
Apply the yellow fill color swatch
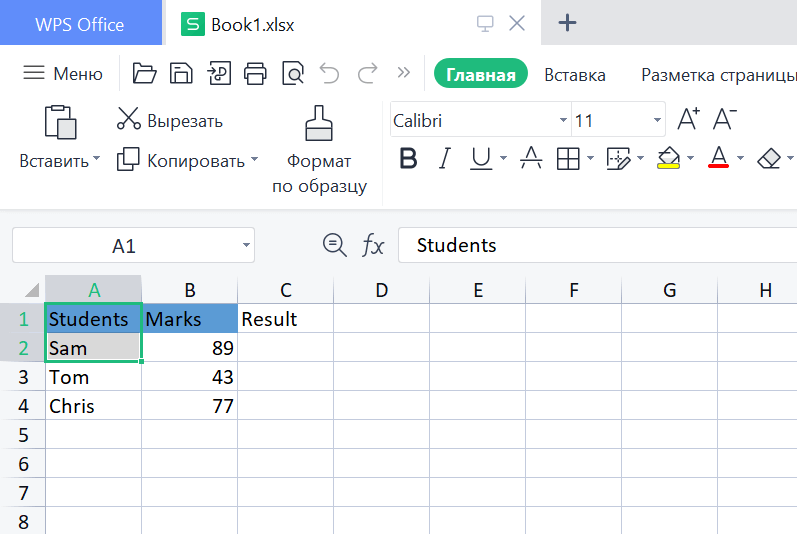tap(668, 158)
